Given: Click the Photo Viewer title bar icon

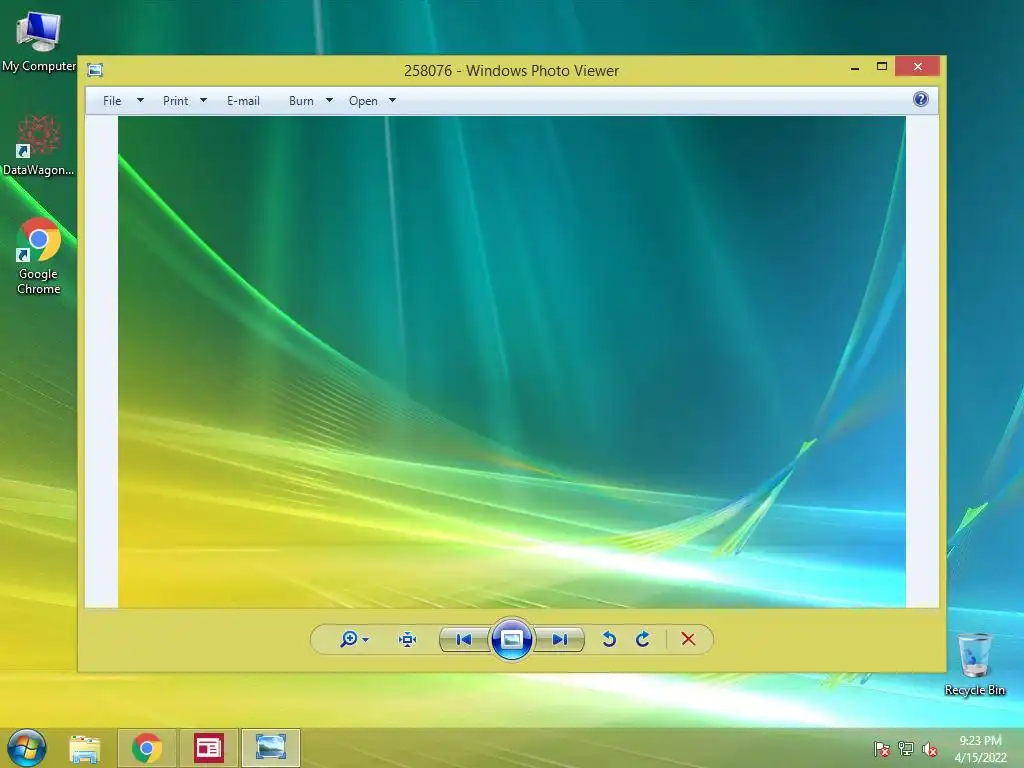Looking at the screenshot, I should [x=95, y=70].
